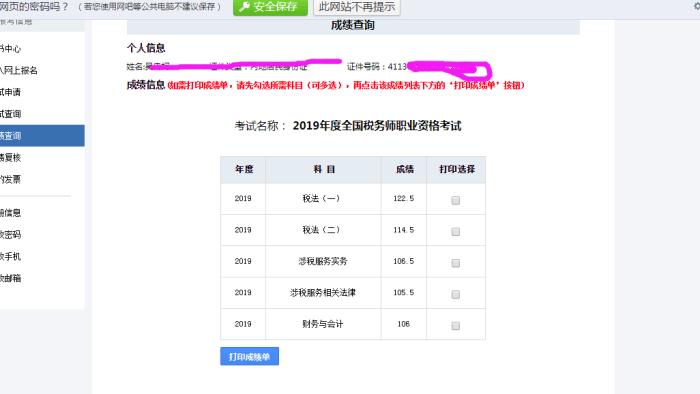Click the 成绩信息 label

(x=146, y=85)
